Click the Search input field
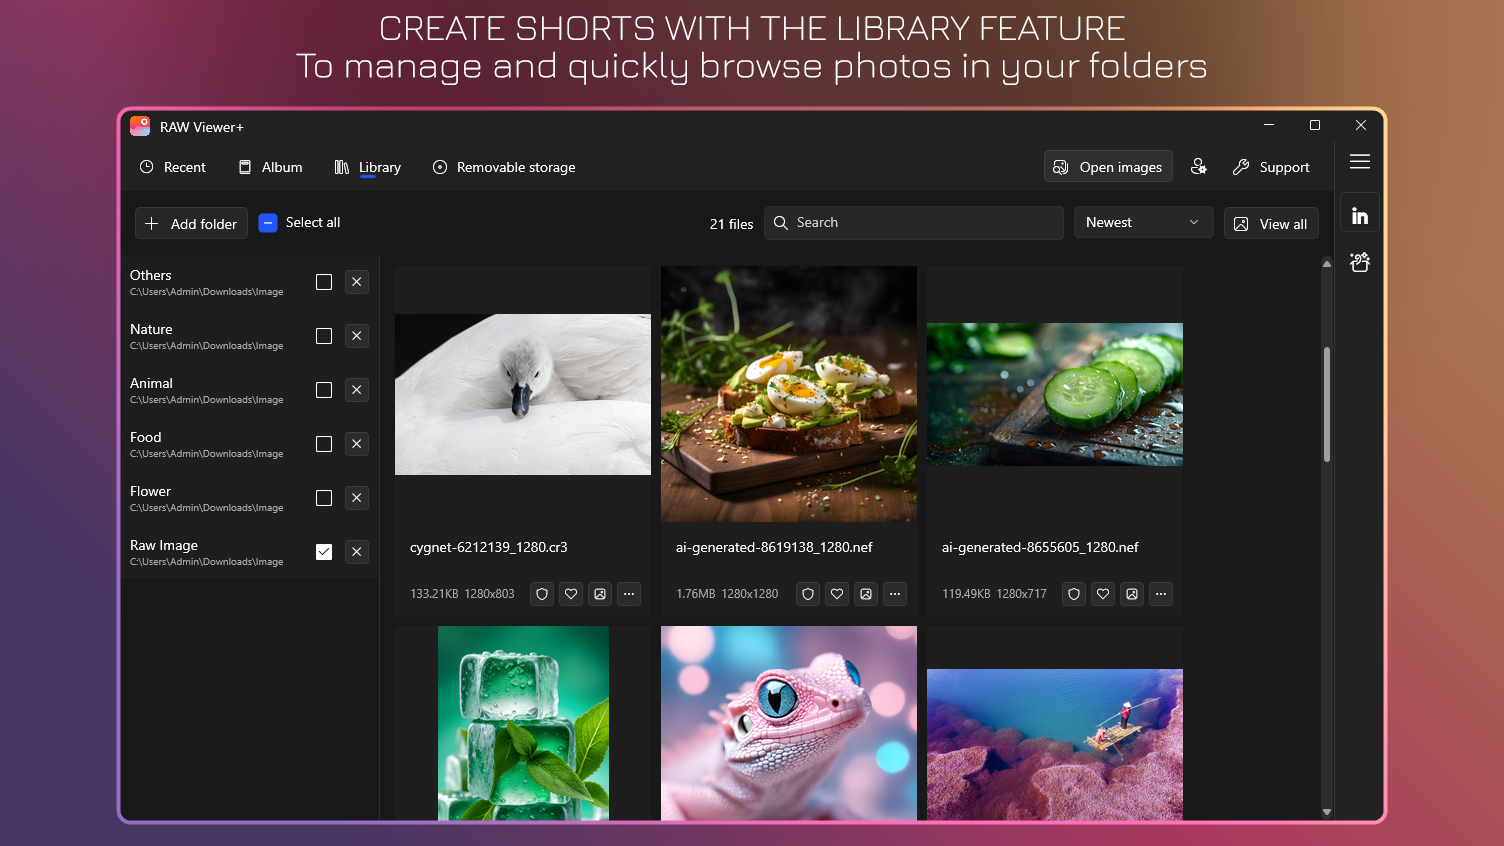Viewport: 1504px width, 846px height. tap(913, 223)
